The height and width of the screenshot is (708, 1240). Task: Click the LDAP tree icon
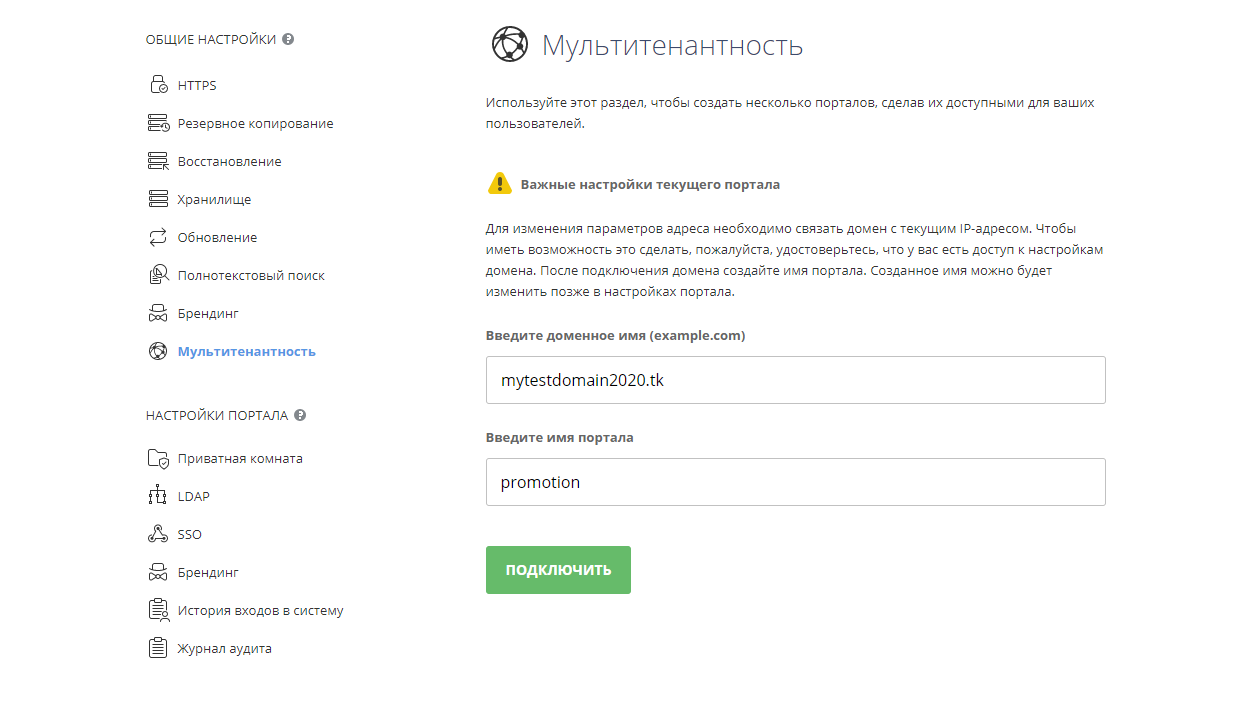tap(158, 496)
